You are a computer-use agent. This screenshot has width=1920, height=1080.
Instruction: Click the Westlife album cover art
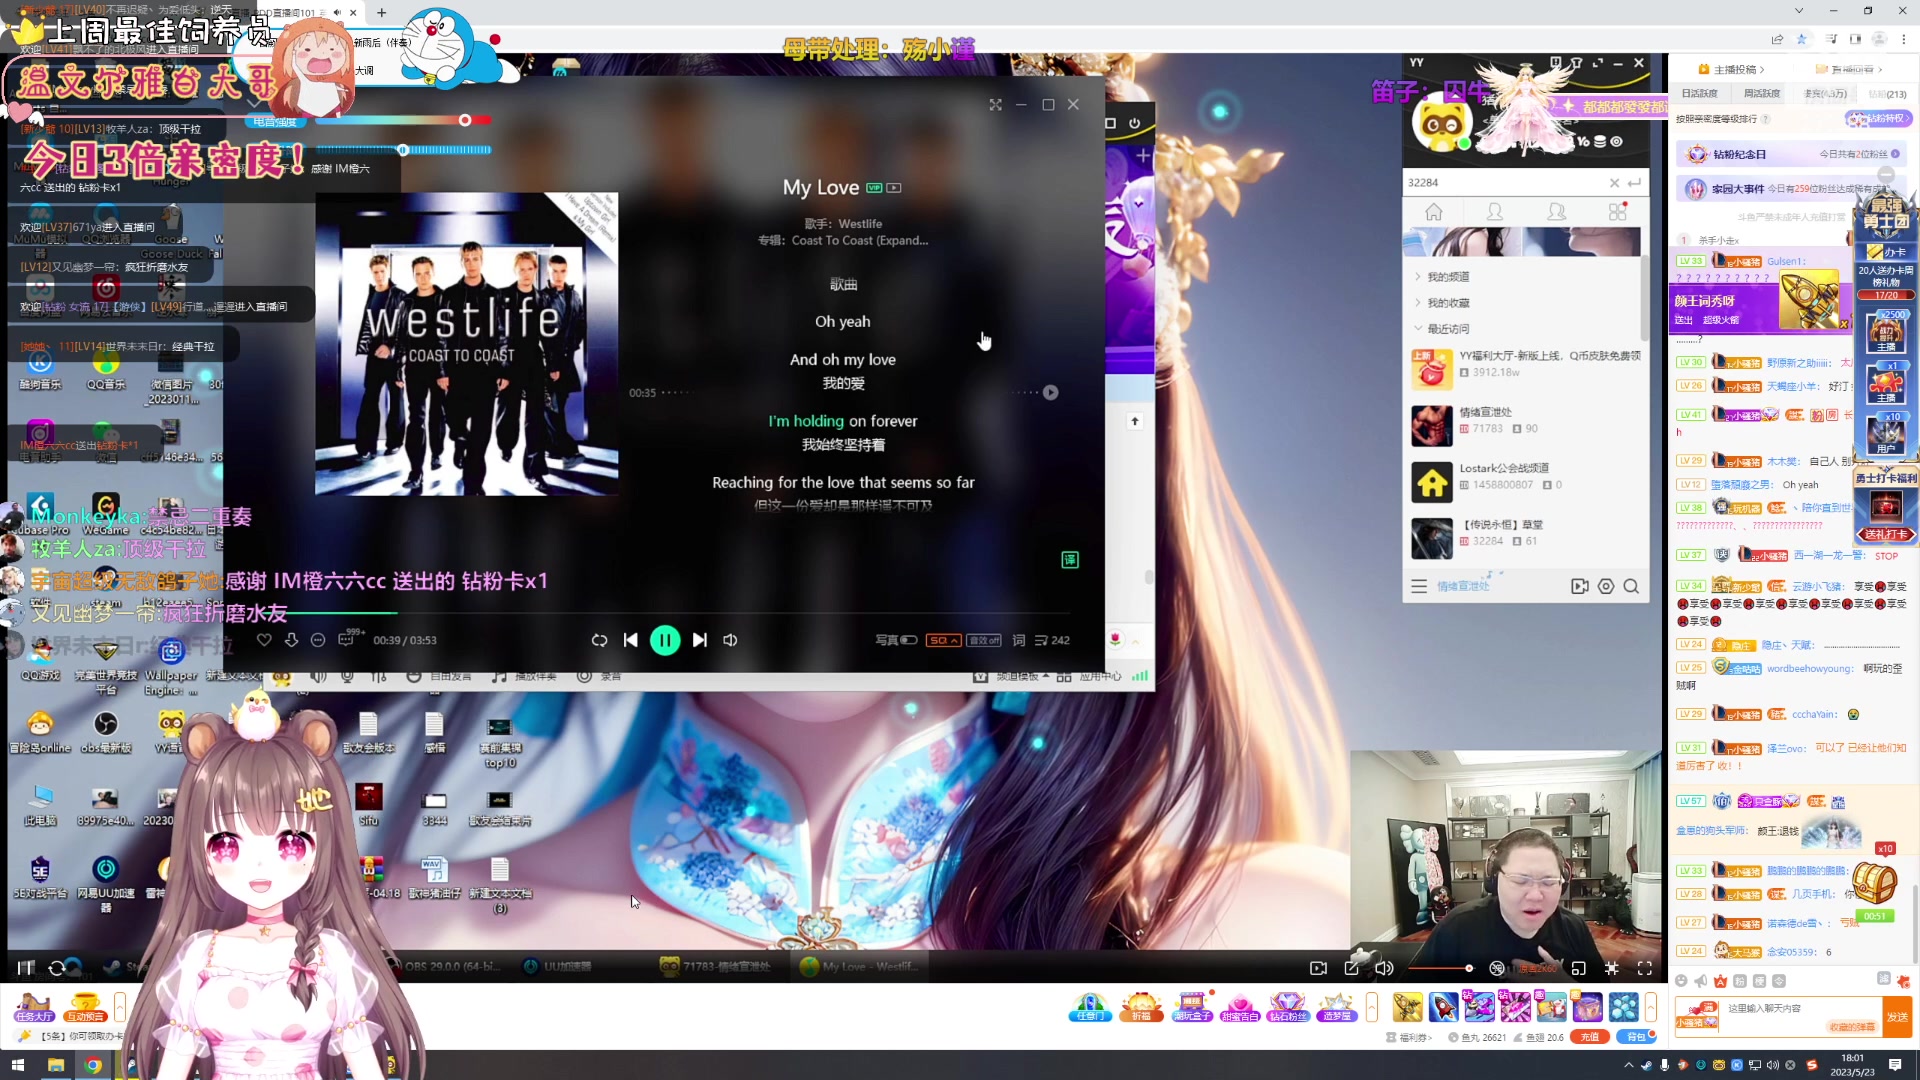click(466, 344)
